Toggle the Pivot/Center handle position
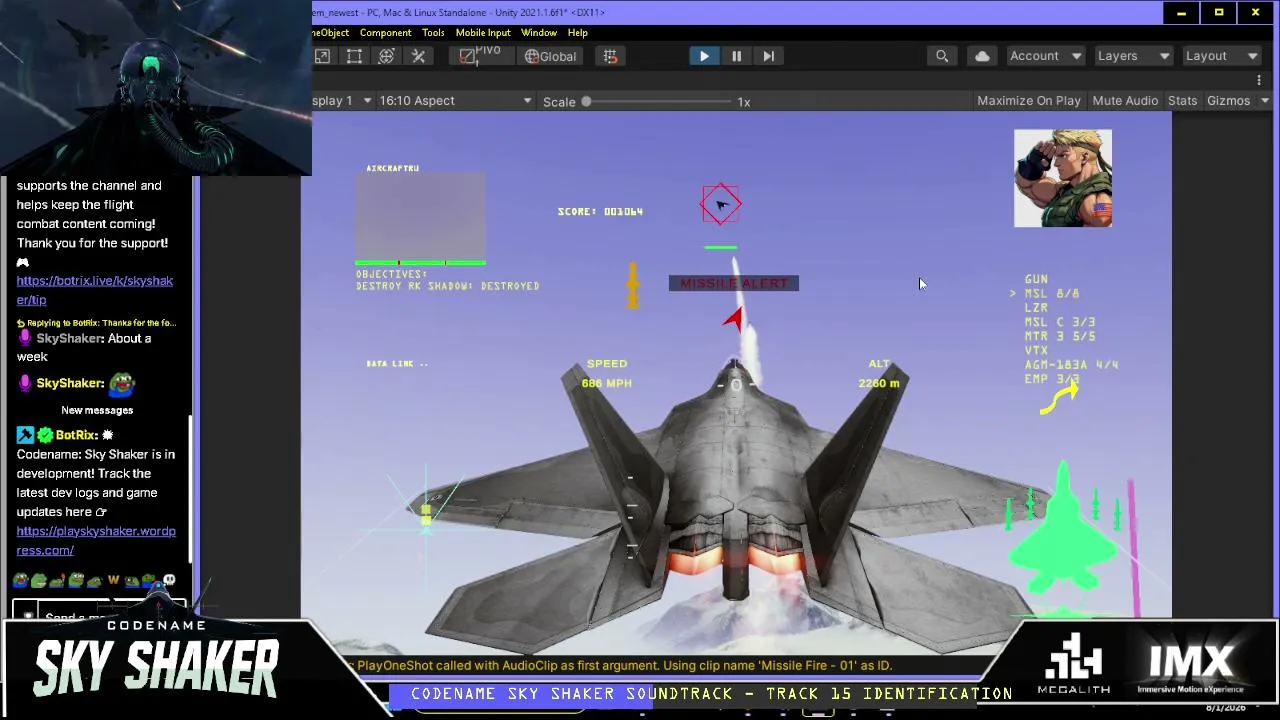The height and width of the screenshot is (720, 1280). 481,56
